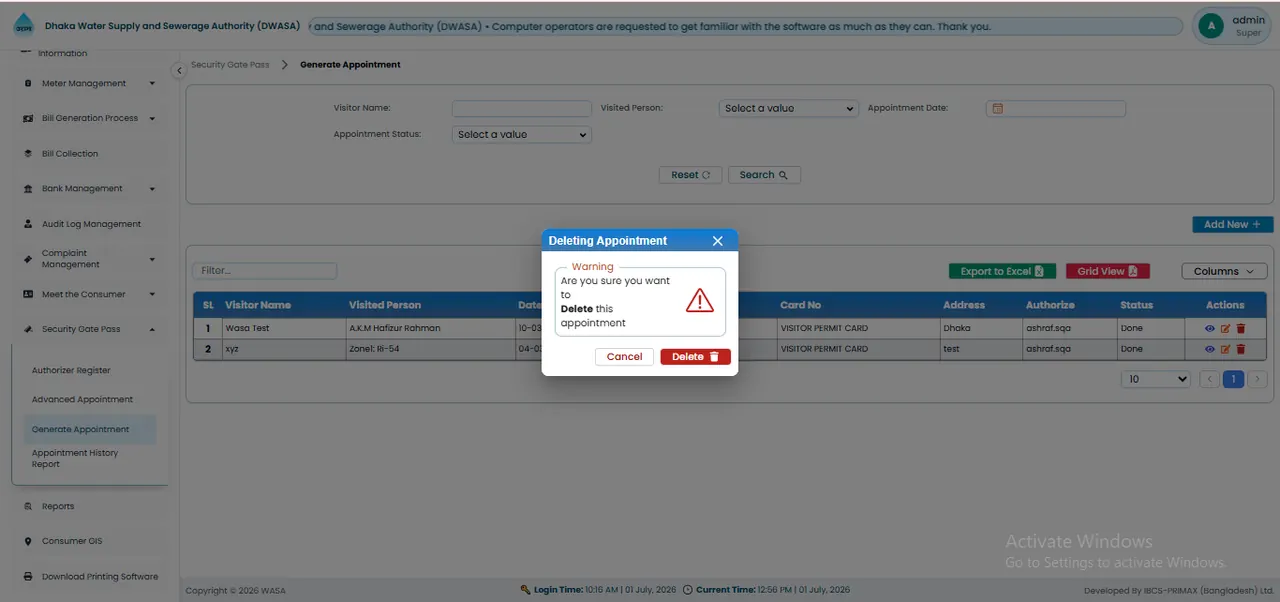This screenshot has height=602, width=1280.
Task: Expand Bank Management menu arrow
Action: (x=152, y=189)
